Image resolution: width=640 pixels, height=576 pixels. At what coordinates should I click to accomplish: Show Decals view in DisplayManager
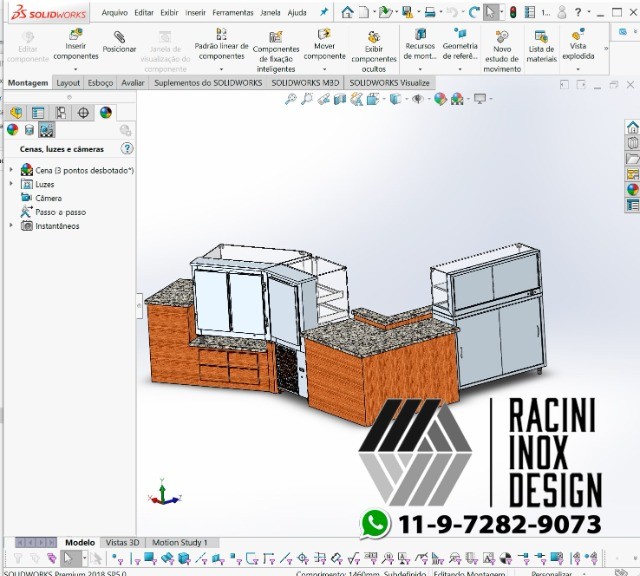coord(29,130)
